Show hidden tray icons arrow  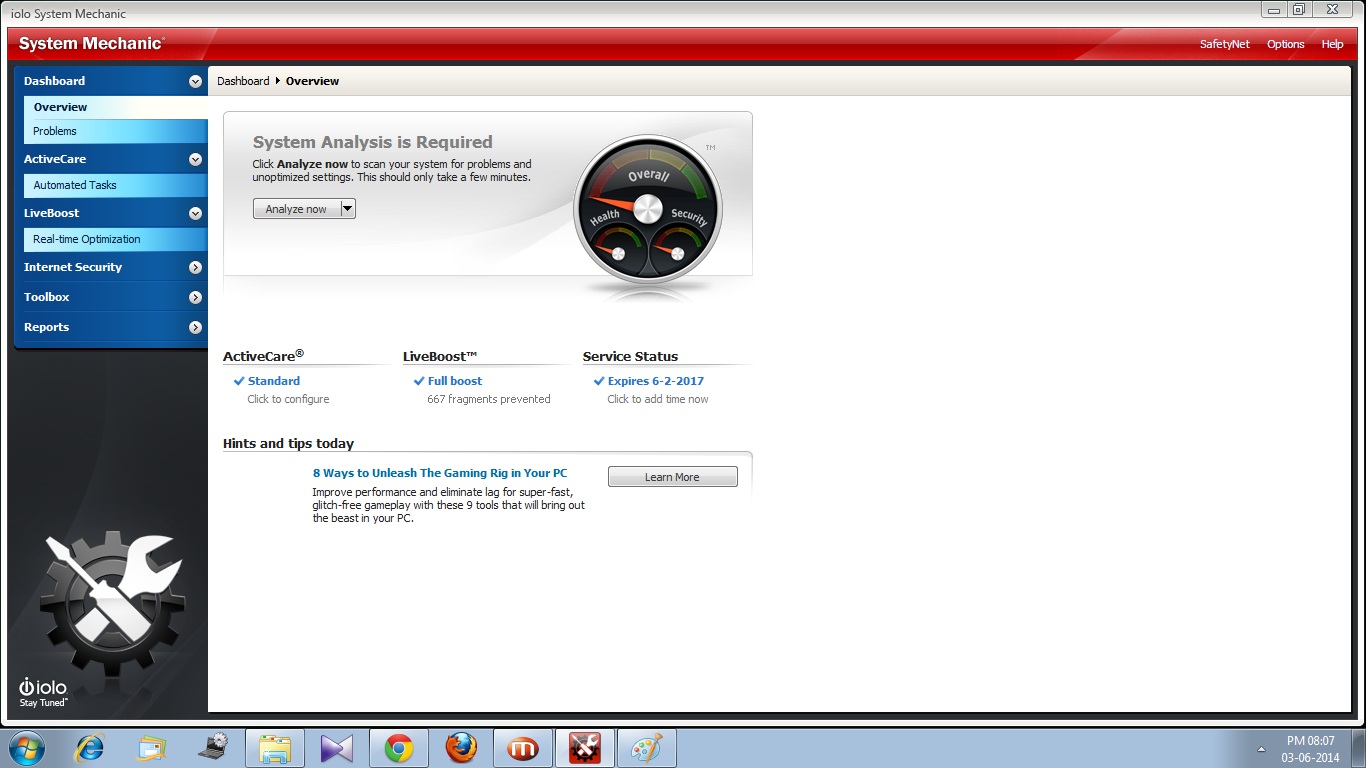click(1261, 748)
